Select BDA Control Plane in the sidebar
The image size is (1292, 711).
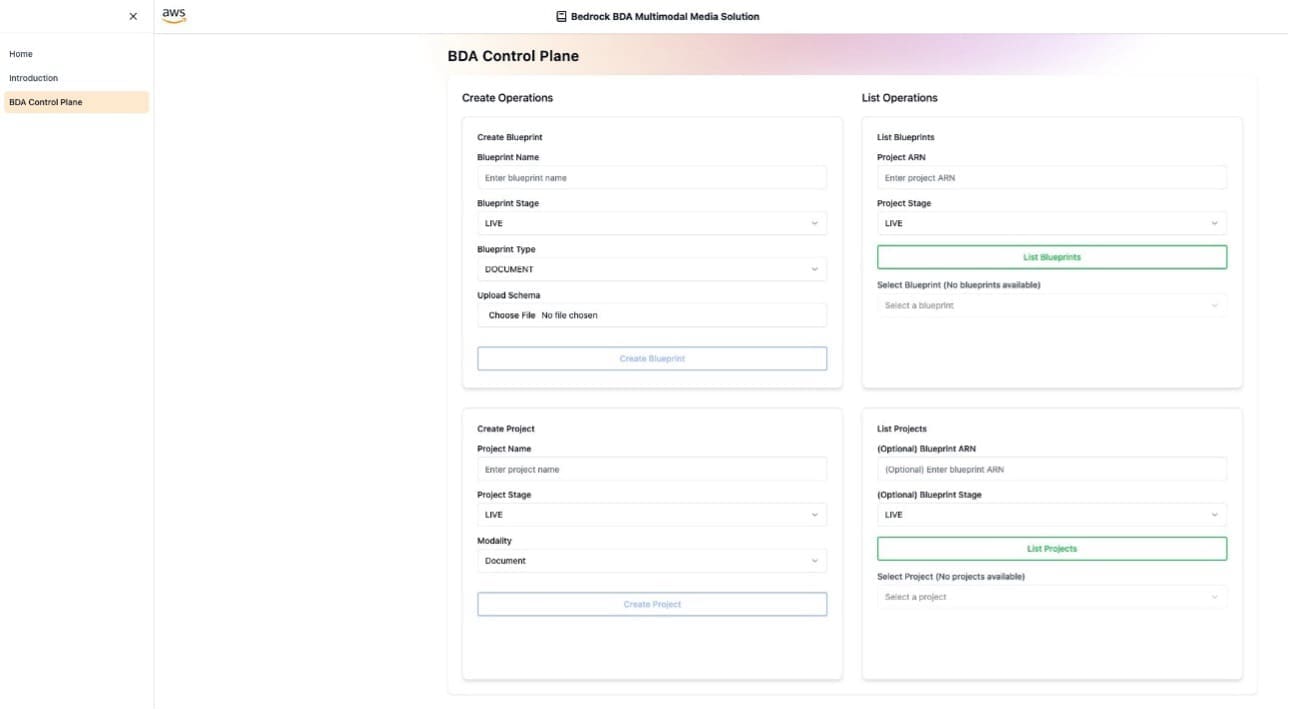tap(47, 100)
